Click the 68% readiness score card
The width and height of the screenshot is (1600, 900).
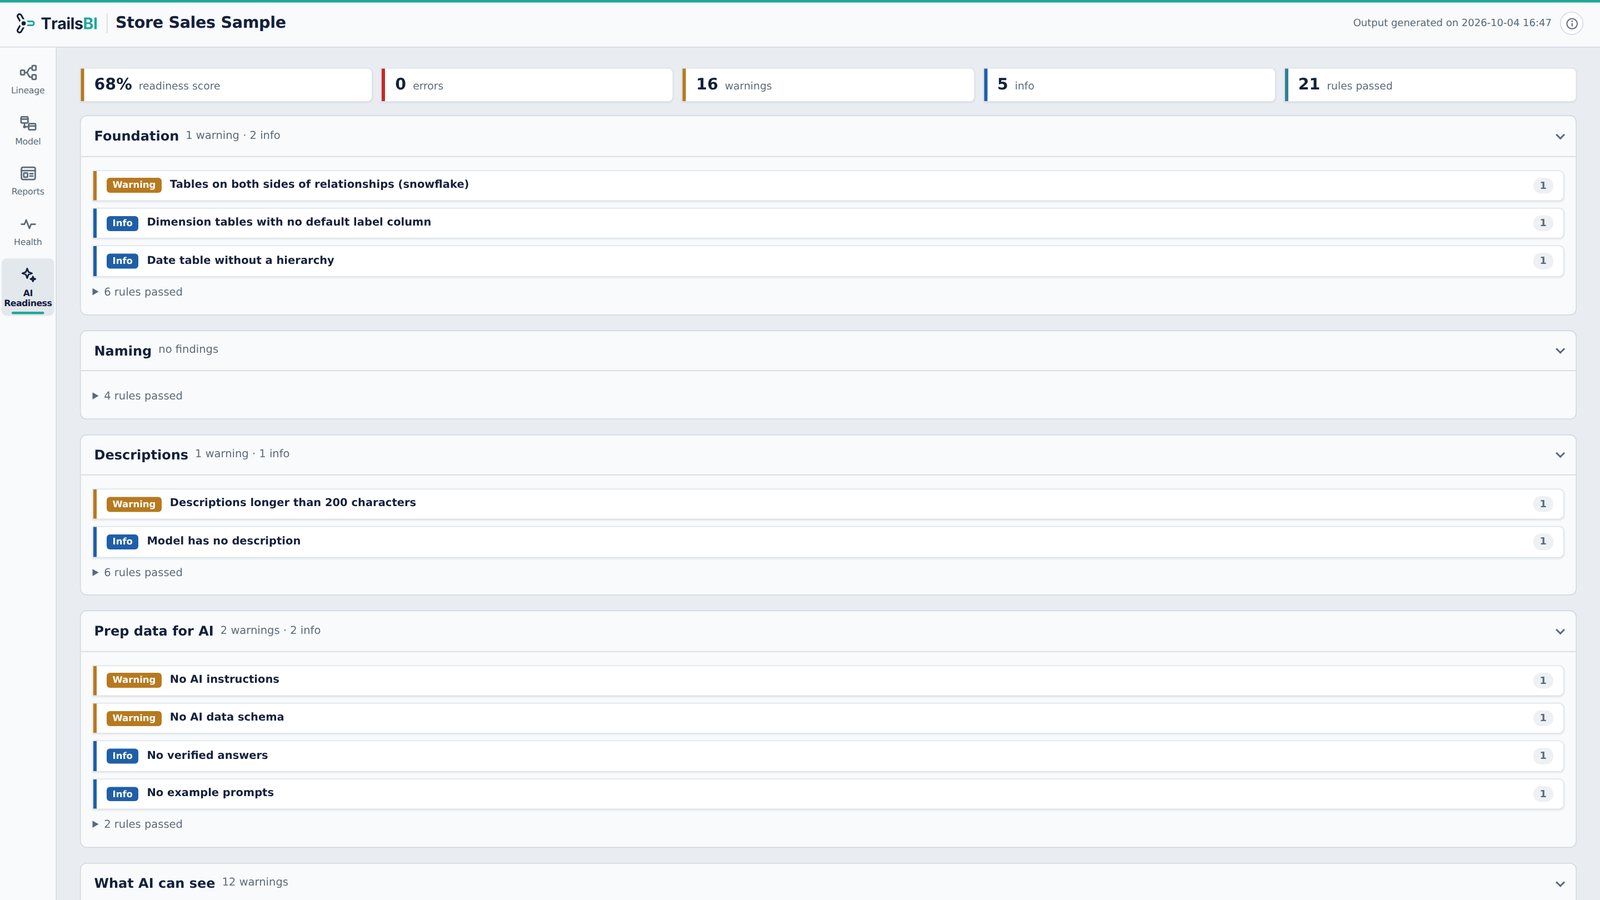coord(226,85)
